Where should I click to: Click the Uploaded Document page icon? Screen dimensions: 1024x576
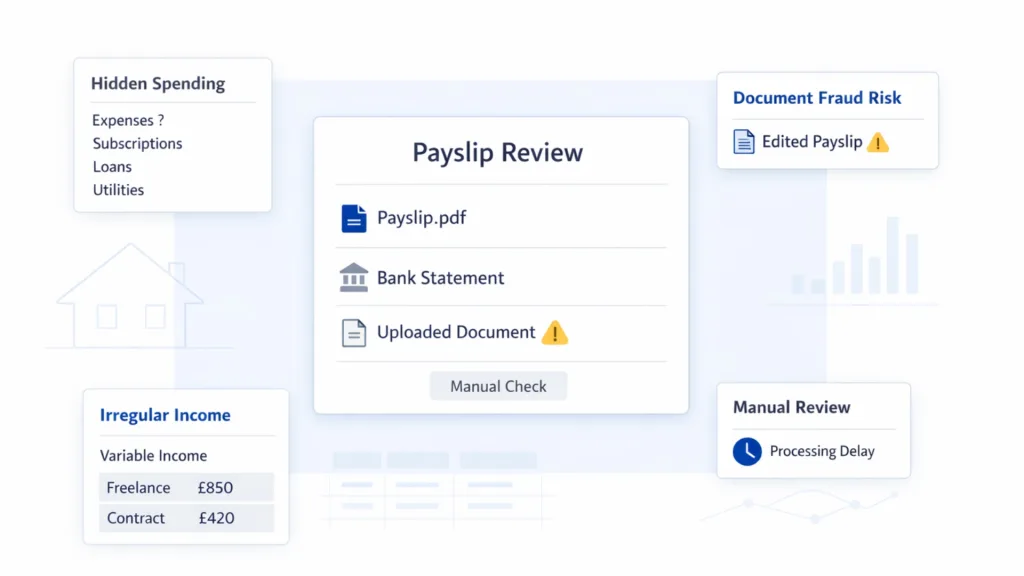coord(354,333)
